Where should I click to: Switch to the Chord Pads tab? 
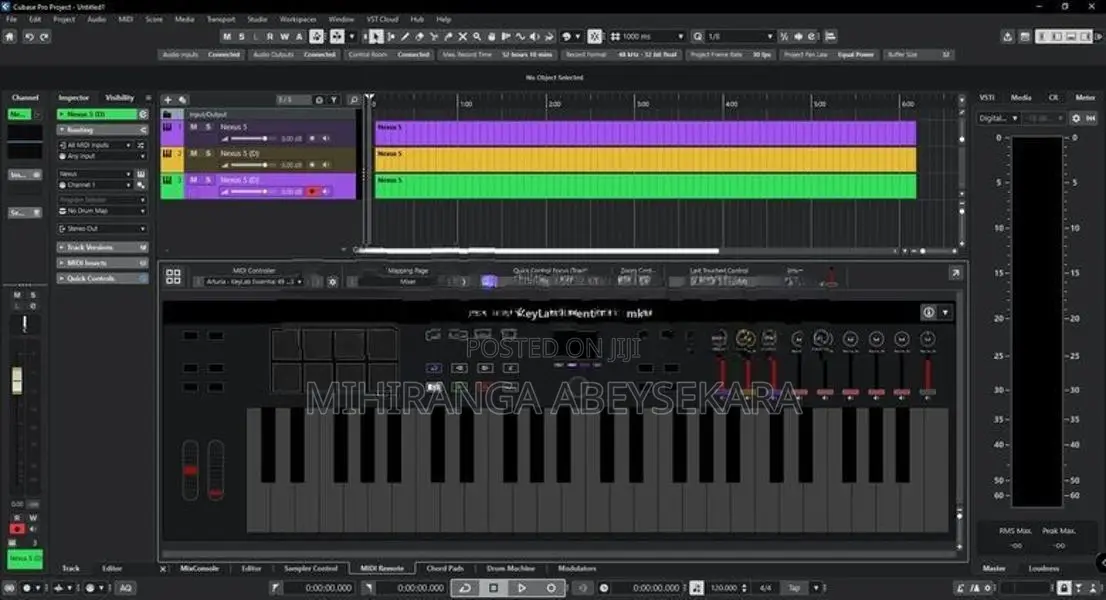point(445,568)
